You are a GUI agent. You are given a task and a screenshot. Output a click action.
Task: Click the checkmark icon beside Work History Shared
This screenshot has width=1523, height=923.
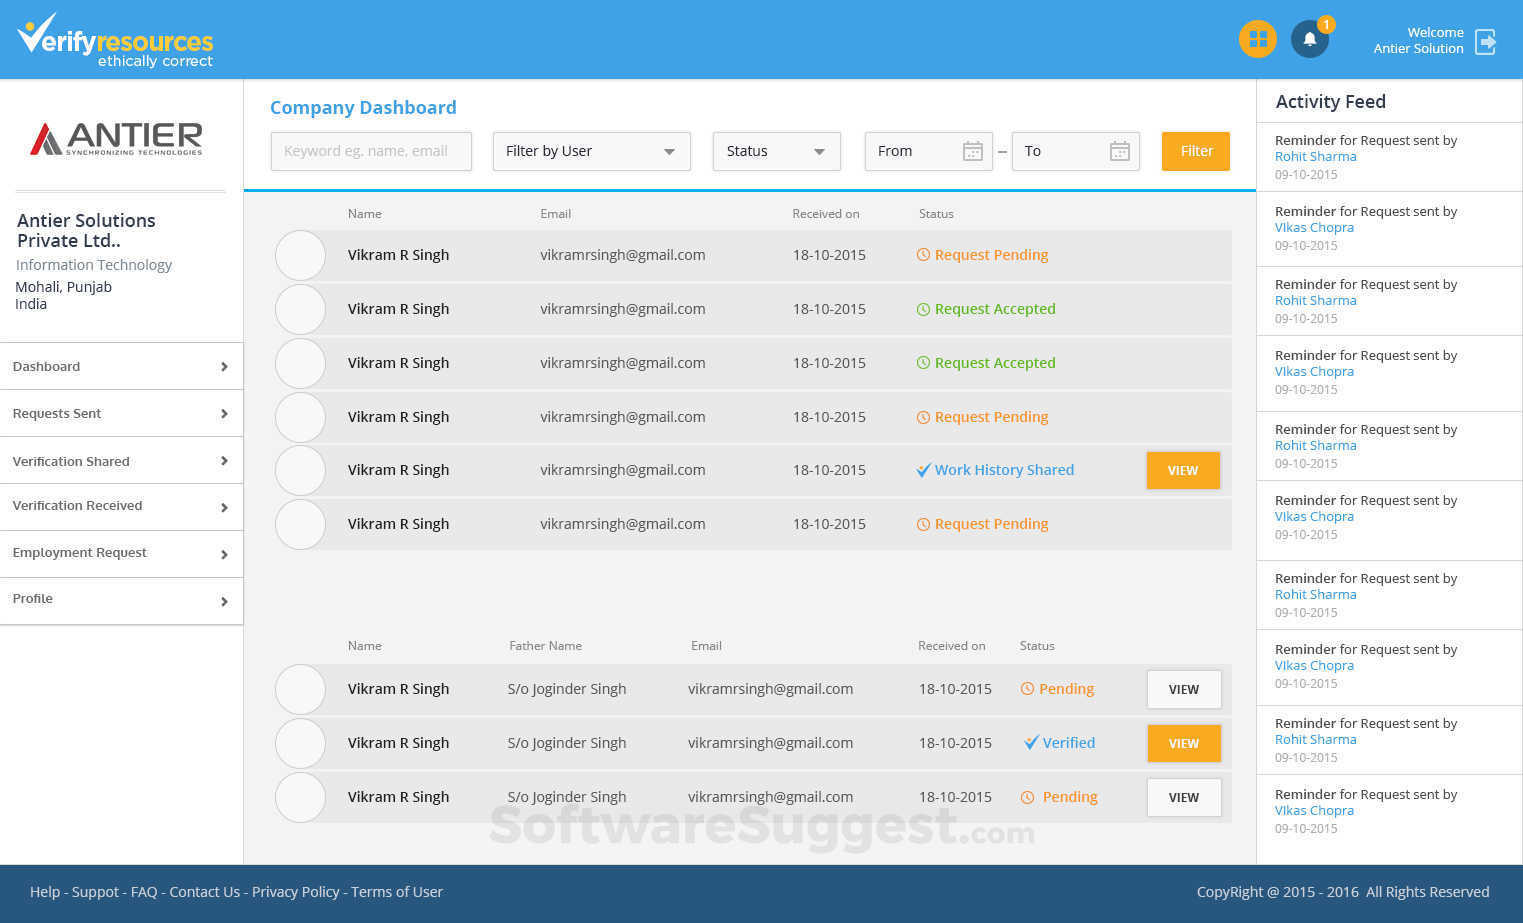[x=924, y=470]
